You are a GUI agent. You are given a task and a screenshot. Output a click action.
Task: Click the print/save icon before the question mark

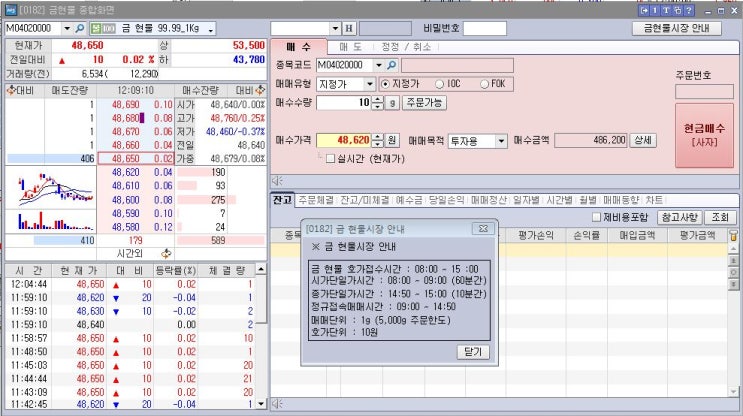pos(677,10)
